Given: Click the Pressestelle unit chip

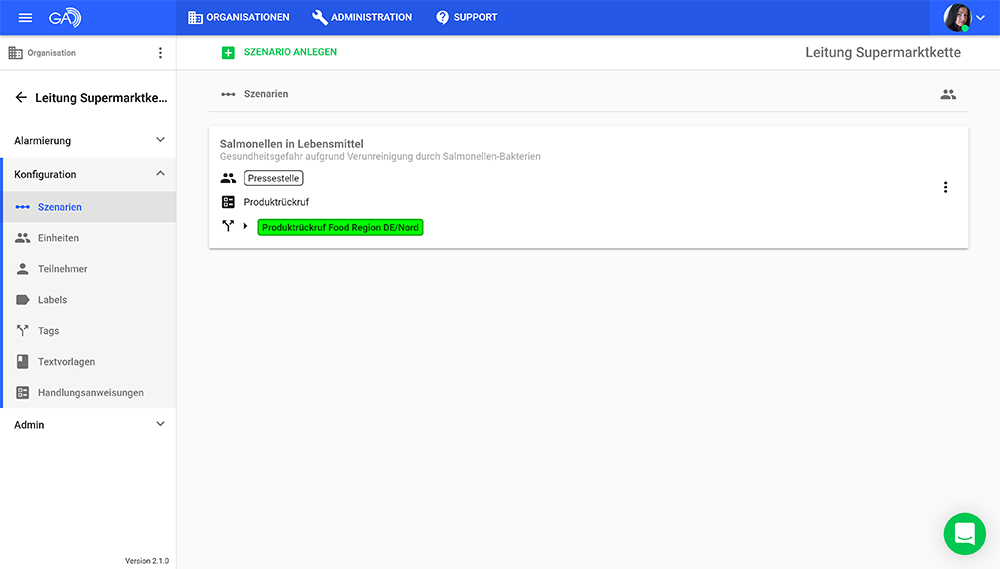Looking at the screenshot, I should click(x=273, y=178).
